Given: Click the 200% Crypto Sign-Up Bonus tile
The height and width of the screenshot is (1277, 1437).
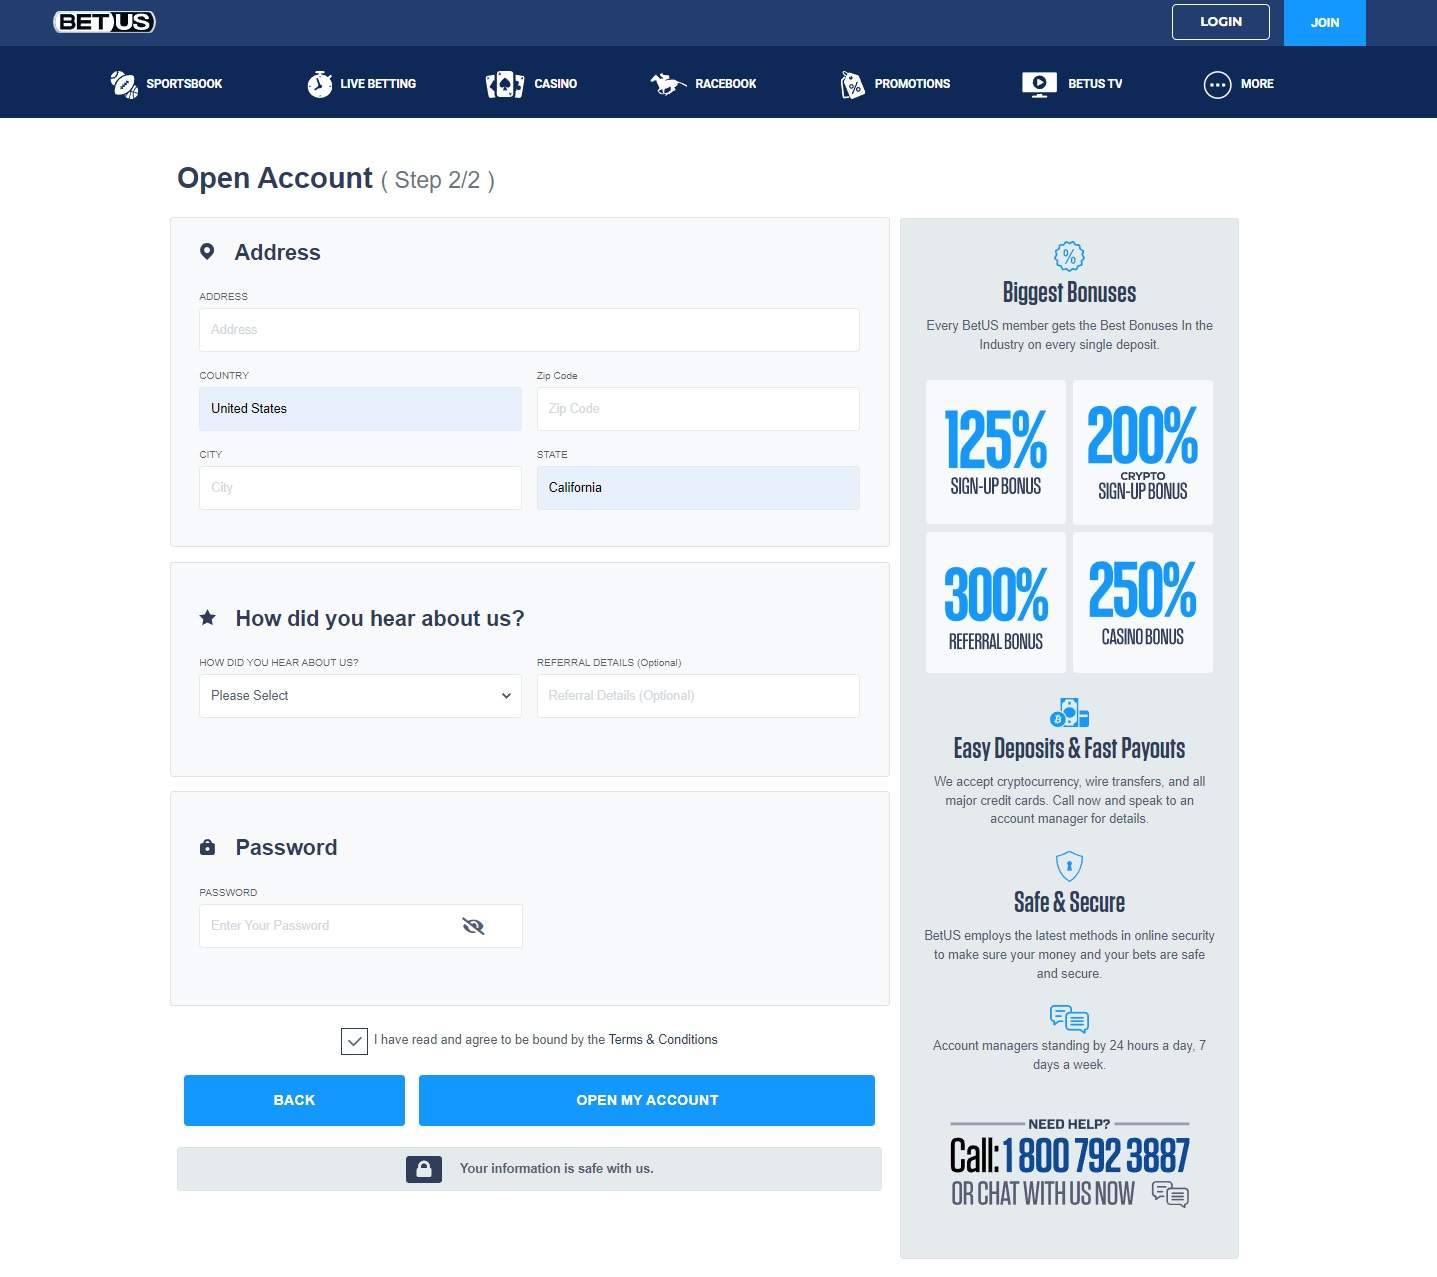Looking at the screenshot, I should (x=1143, y=452).
